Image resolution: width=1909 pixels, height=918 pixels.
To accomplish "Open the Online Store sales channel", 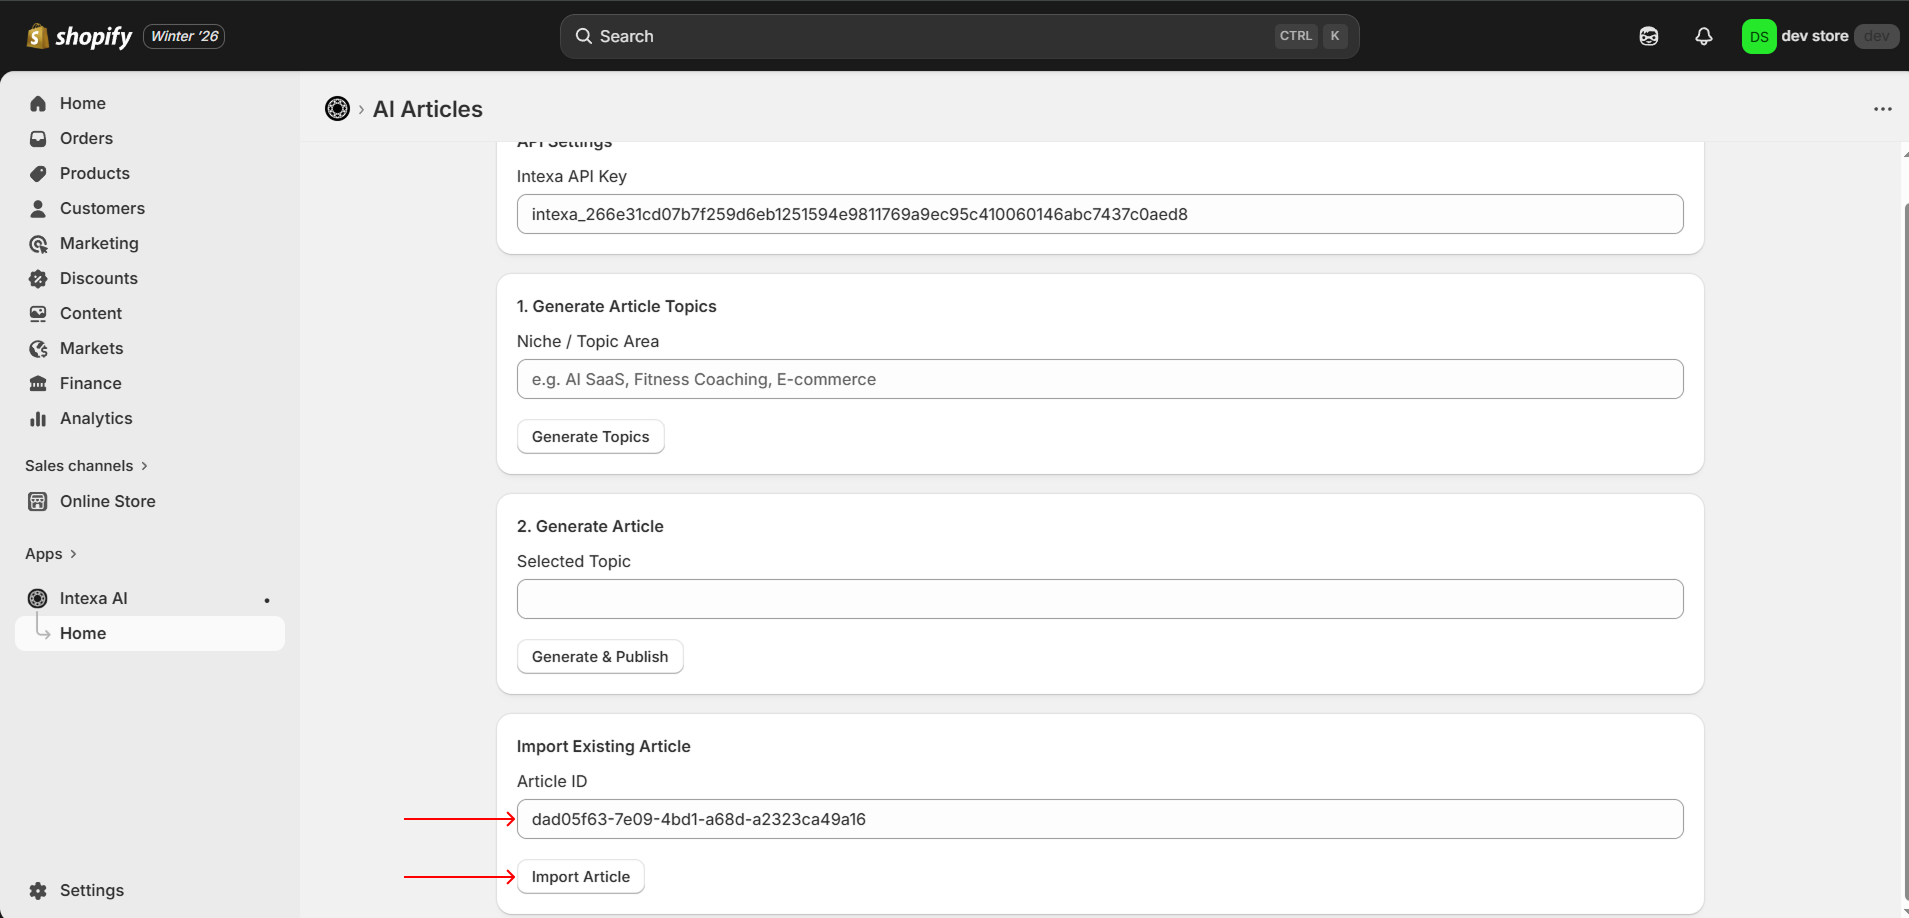I will coord(107,501).
